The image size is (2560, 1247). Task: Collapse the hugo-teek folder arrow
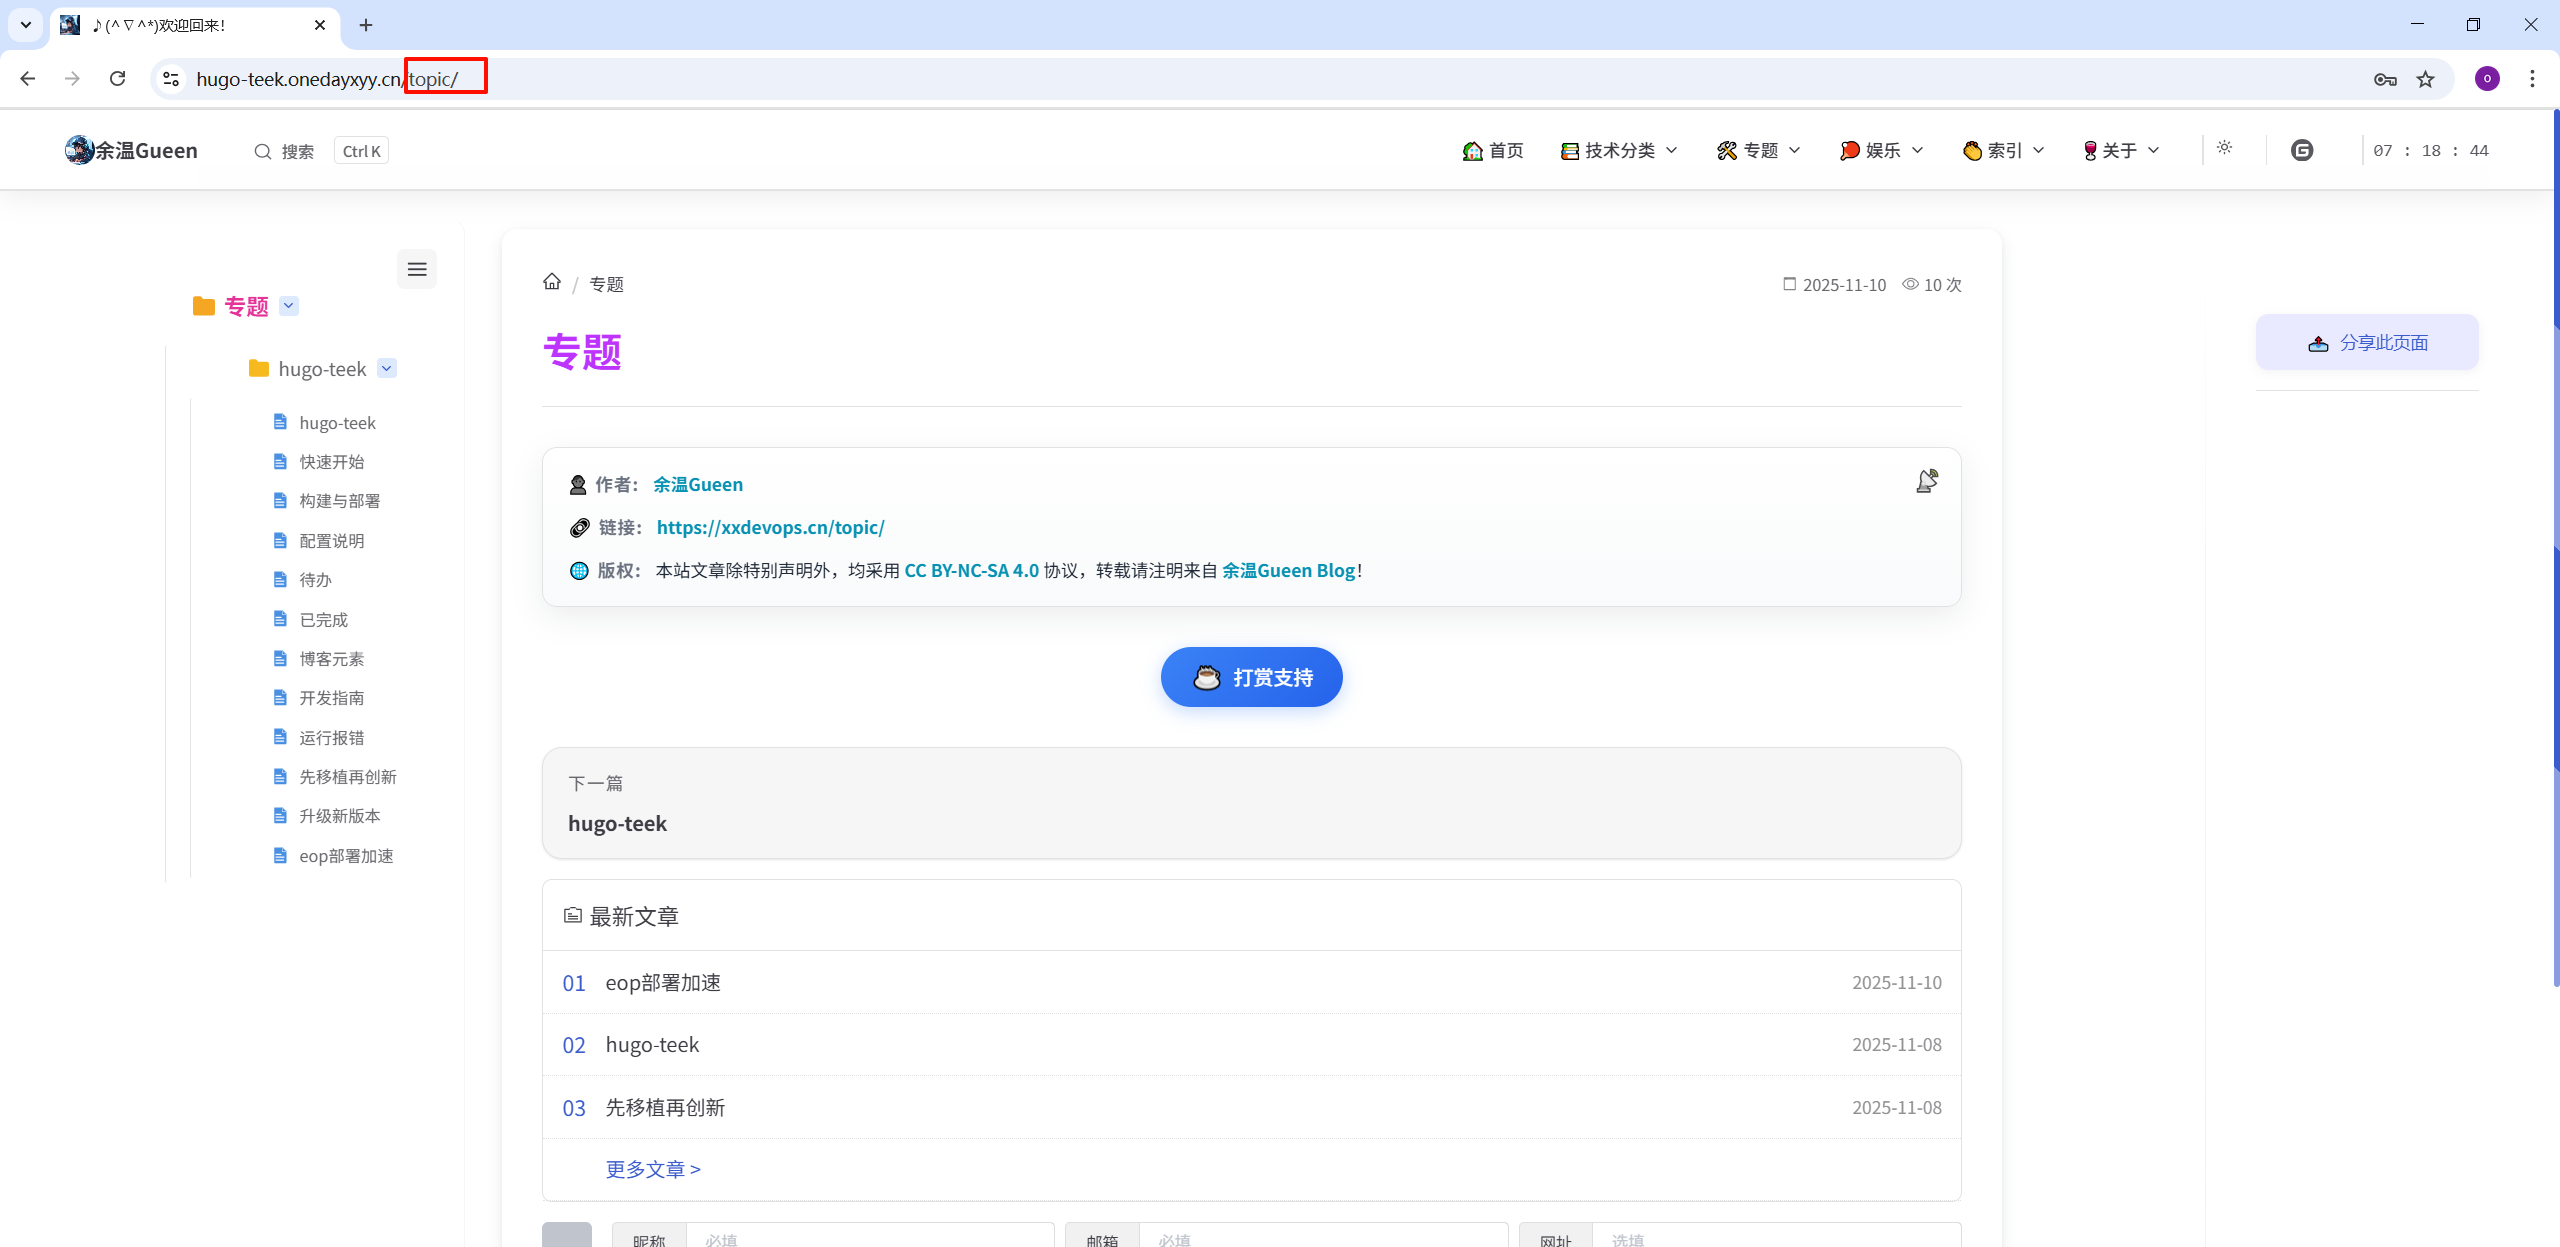(387, 369)
